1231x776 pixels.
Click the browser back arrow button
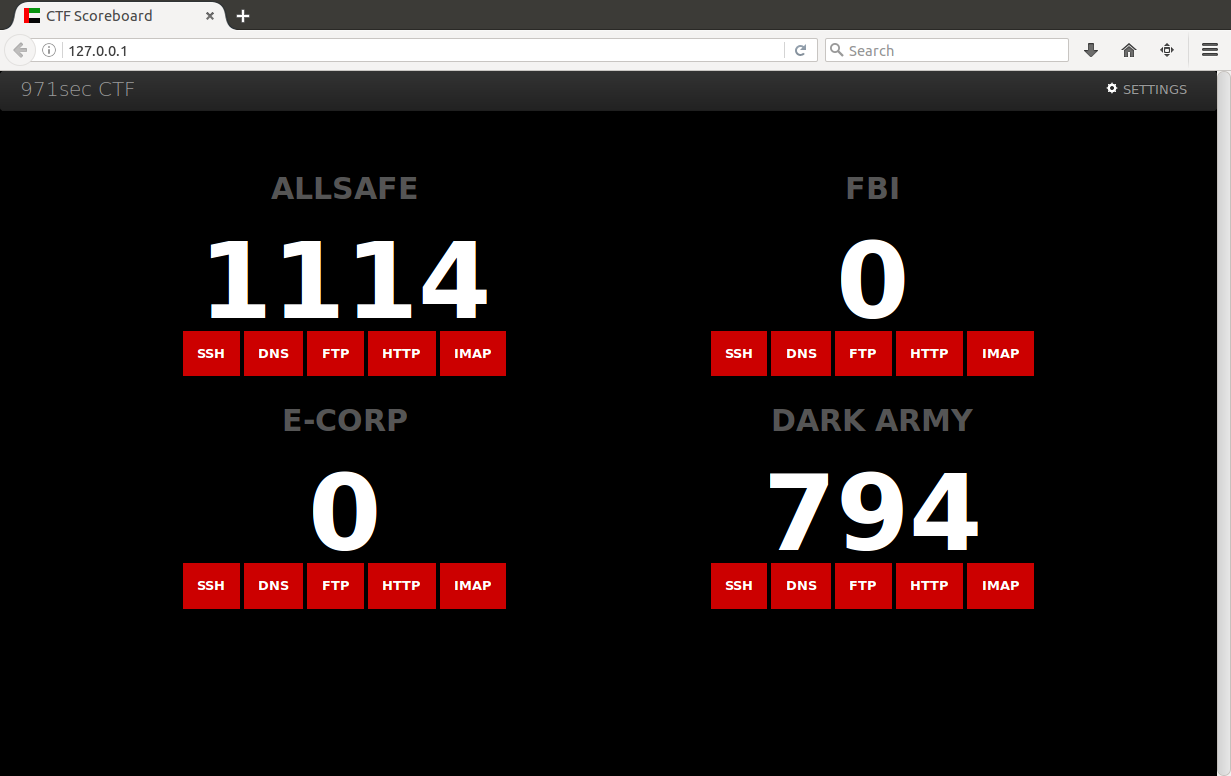[x=19, y=50]
